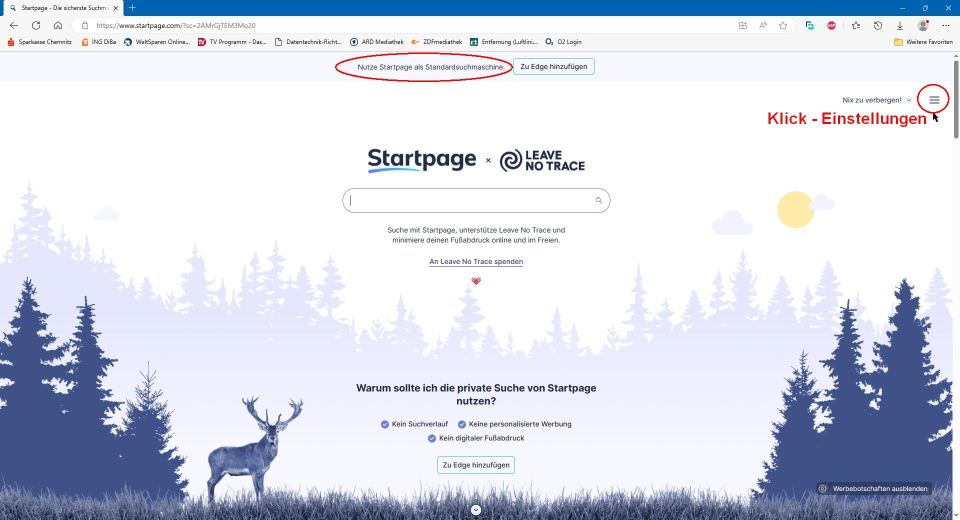
Task: Open the red Adblock Plus extension icon
Action: (831, 26)
